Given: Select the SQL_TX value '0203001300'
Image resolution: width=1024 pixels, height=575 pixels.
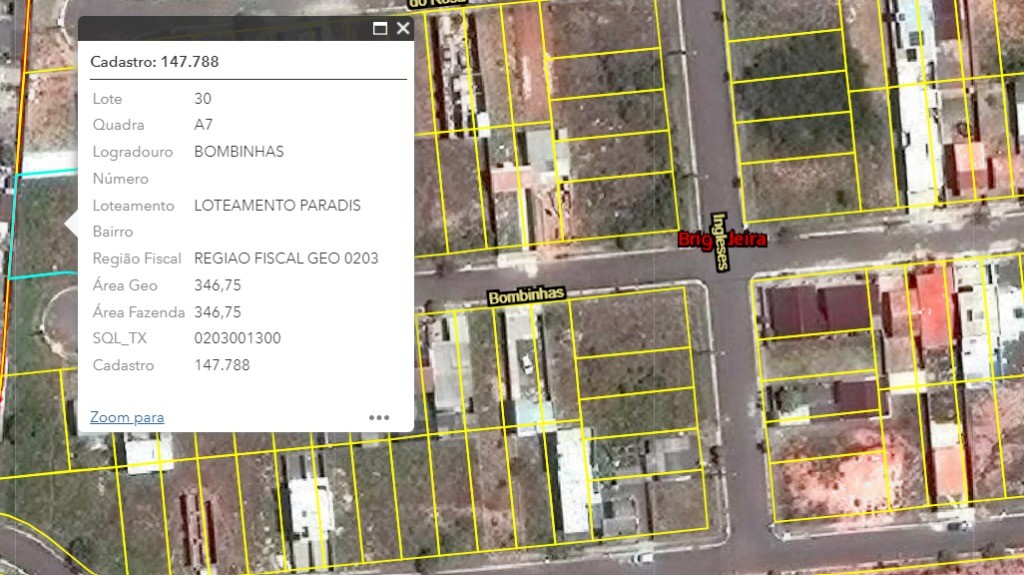Looking at the screenshot, I should click(x=237, y=338).
